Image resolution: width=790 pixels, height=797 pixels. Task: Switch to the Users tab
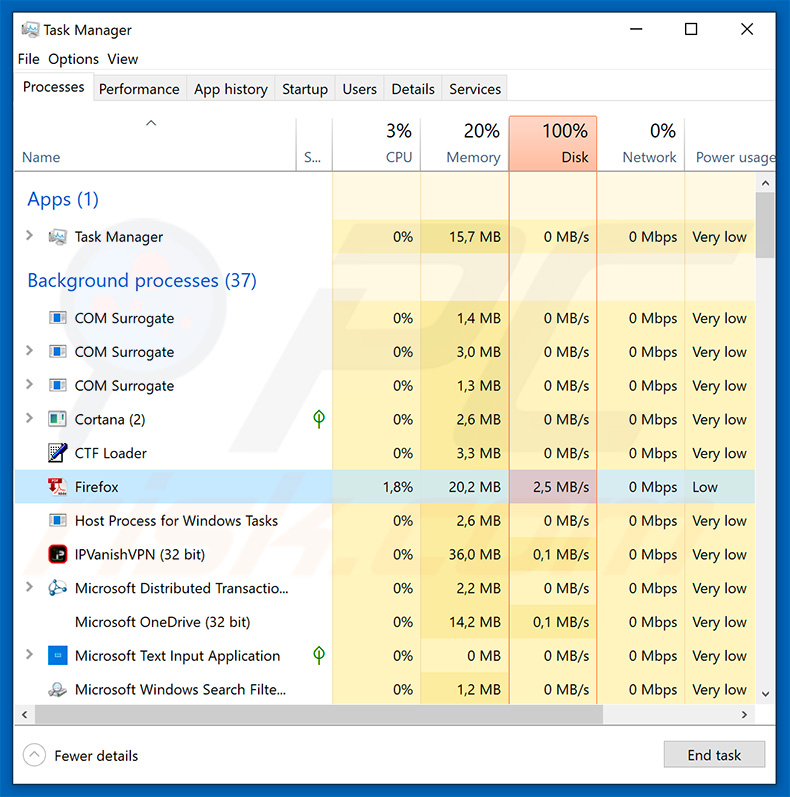pyautogui.click(x=359, y=89)
